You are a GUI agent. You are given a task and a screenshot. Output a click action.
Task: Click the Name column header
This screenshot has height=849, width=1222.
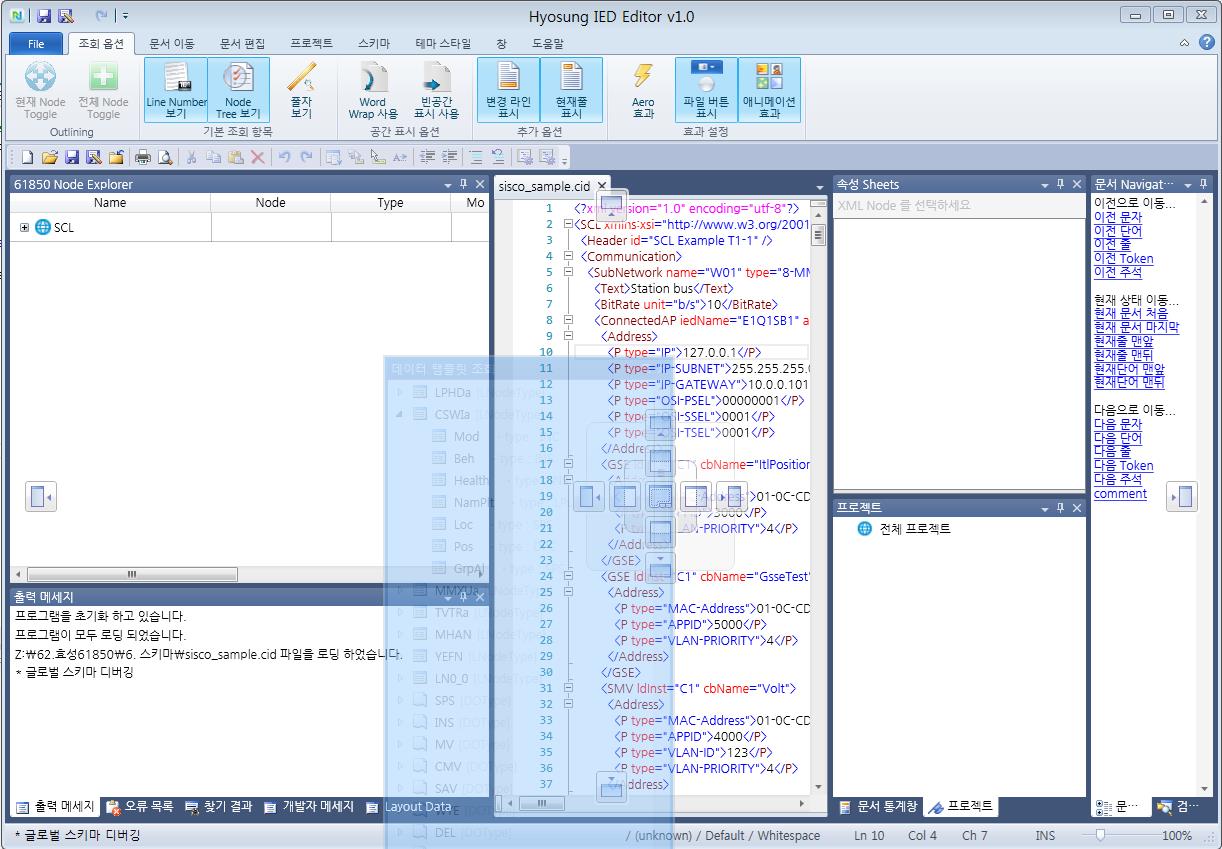(x=110, y=202)
